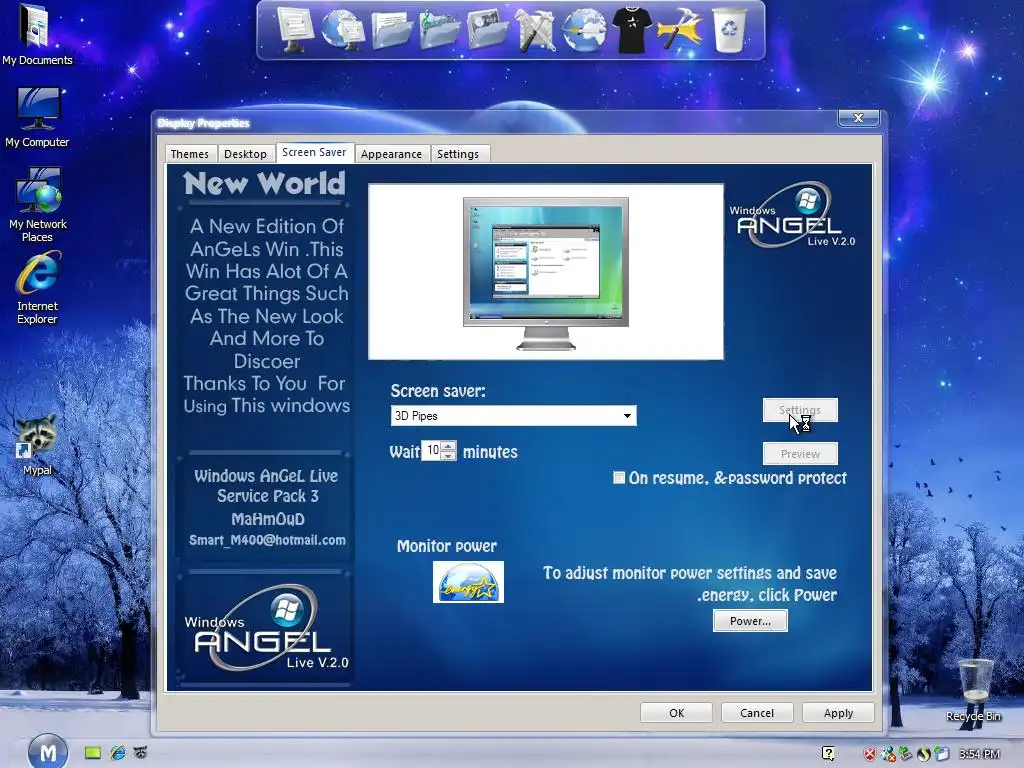Click the Apply button
1024x768 pixels.
[839, 713]
